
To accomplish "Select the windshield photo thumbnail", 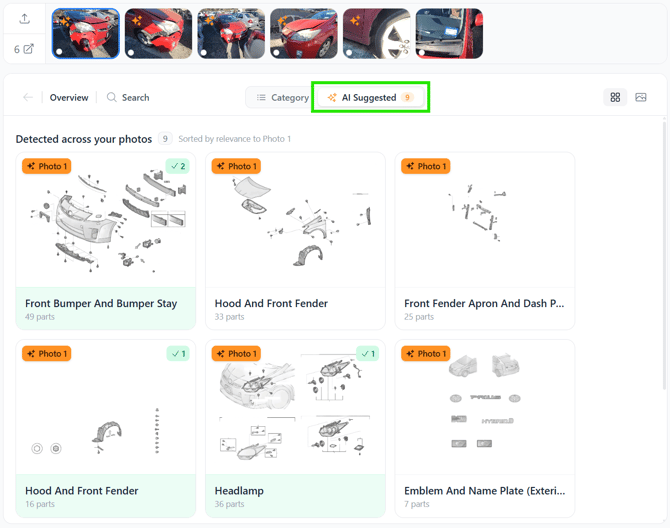I will [x=449, y=33].
